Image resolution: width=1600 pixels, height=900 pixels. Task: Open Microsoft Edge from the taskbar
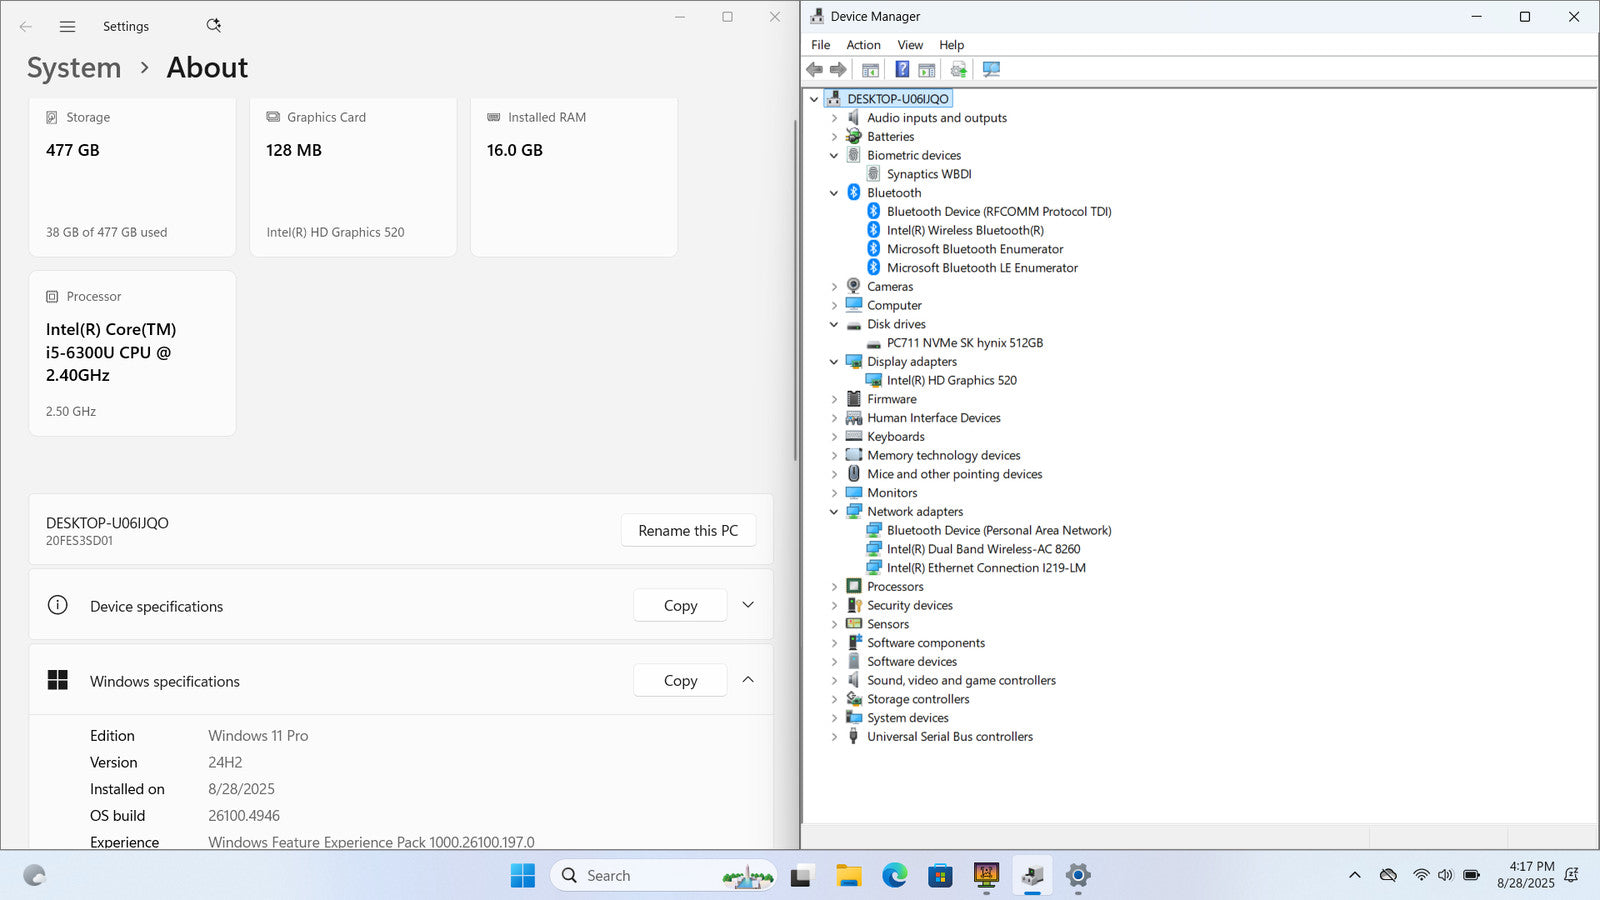(x=895, y=876)
